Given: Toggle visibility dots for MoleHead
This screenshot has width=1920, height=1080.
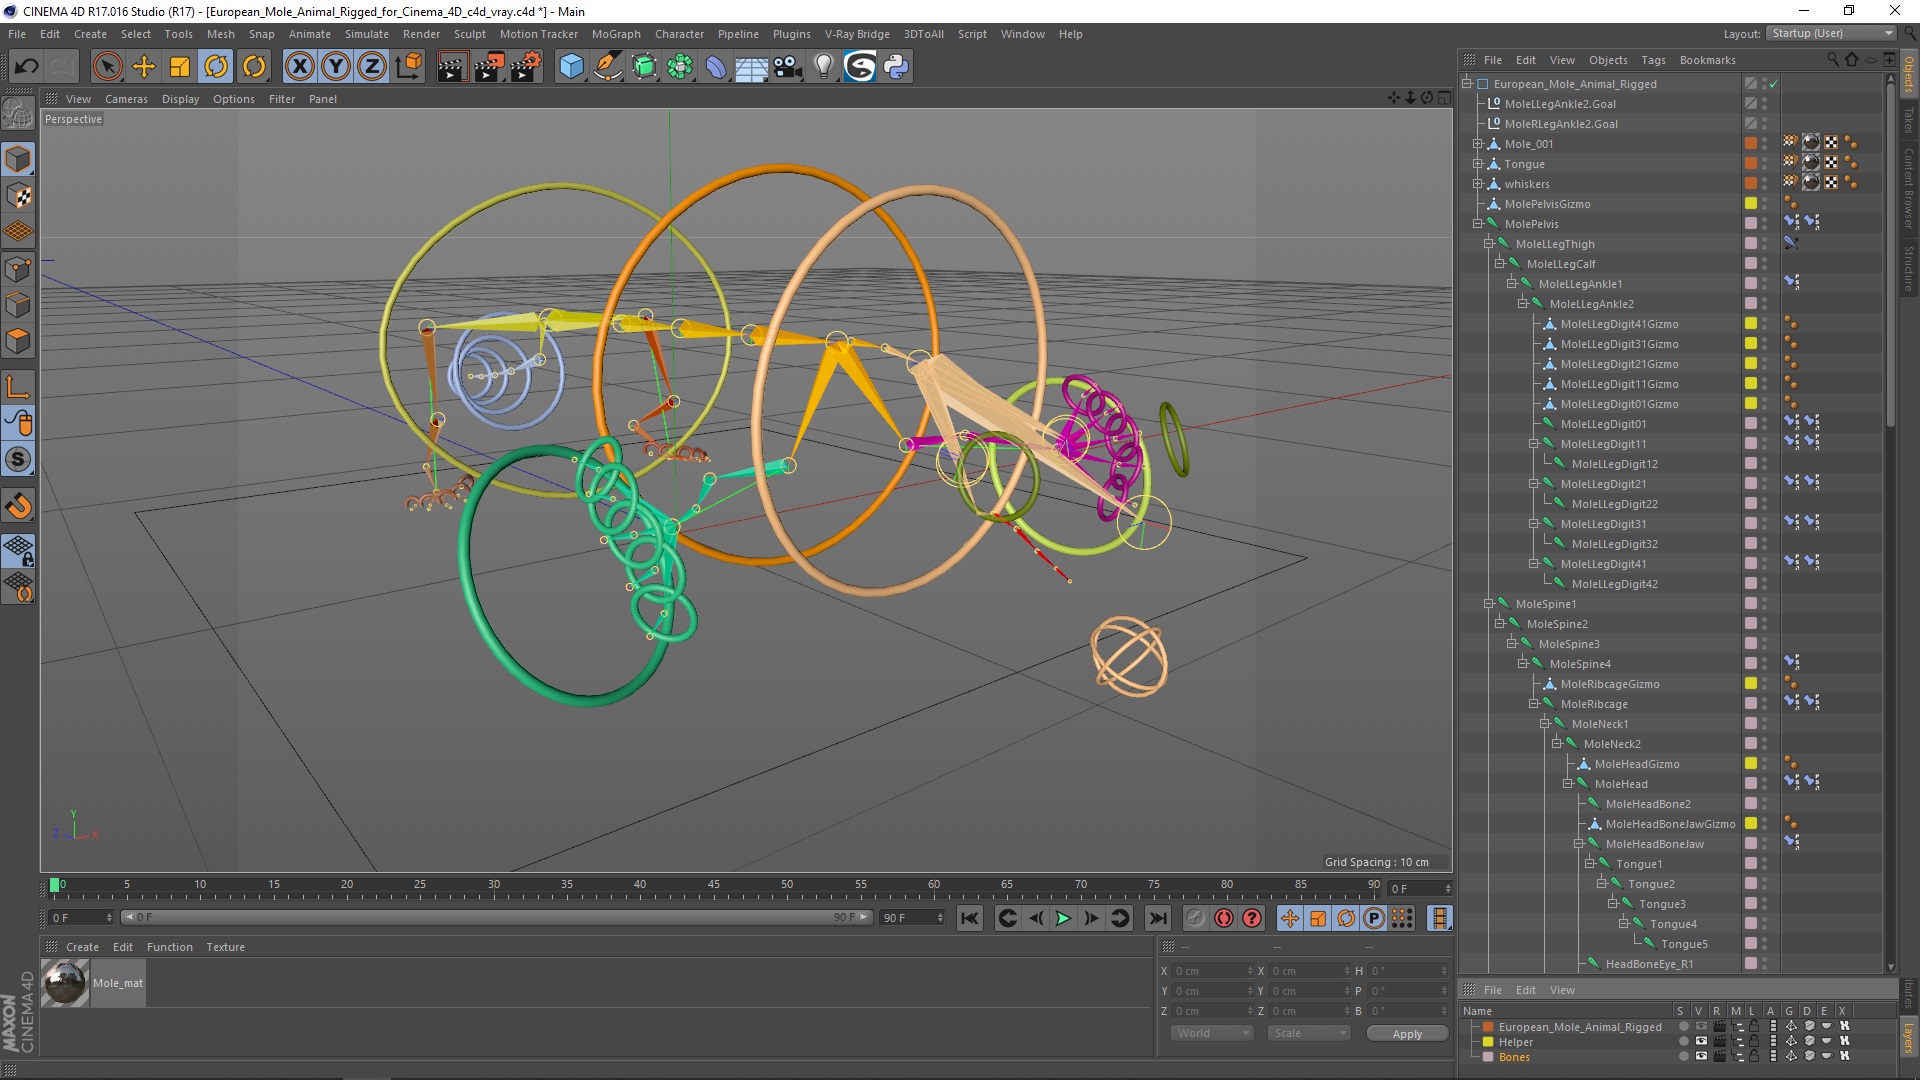Looking at the screenshot, I should tap(1764, 784).
